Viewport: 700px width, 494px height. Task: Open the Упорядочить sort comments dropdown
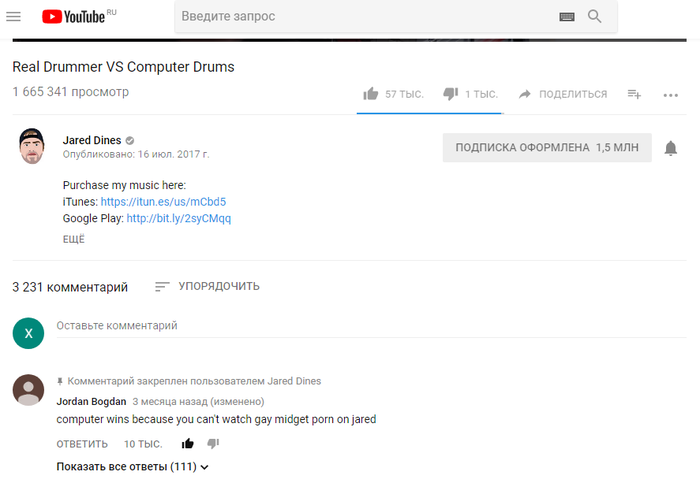pyautogui.click(x=207, y=287)
